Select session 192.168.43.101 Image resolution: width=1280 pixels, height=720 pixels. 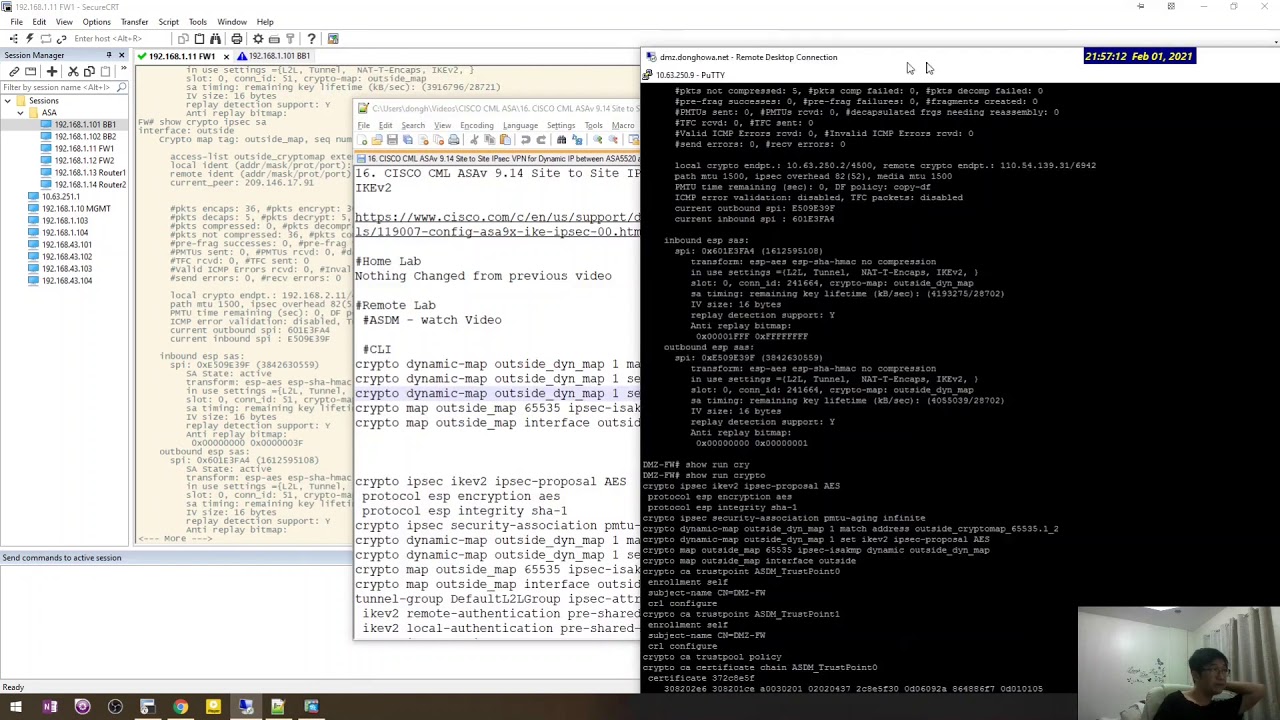tap(66, 245)
